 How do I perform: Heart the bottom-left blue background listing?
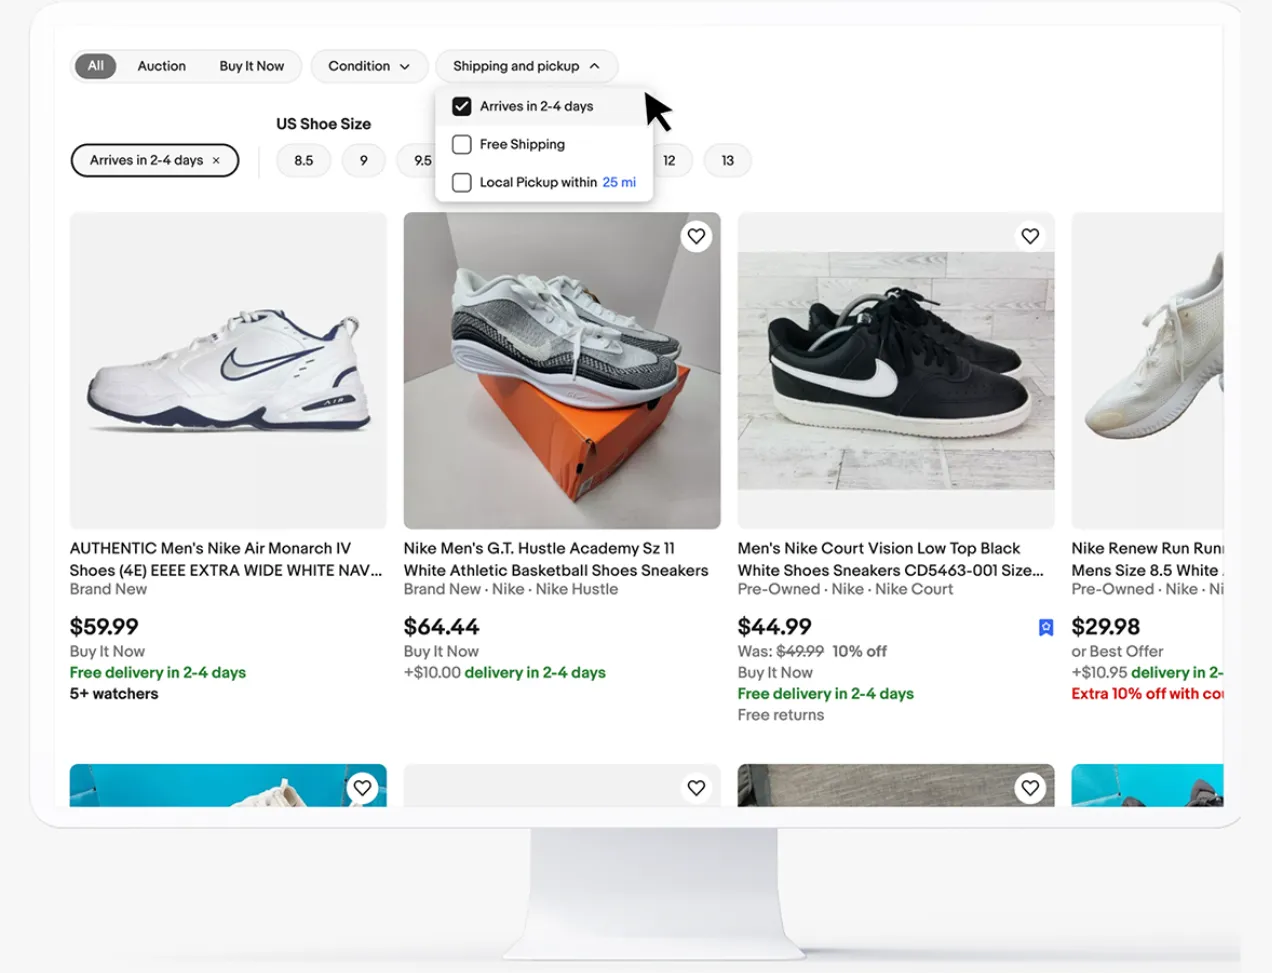coord(362,788)
